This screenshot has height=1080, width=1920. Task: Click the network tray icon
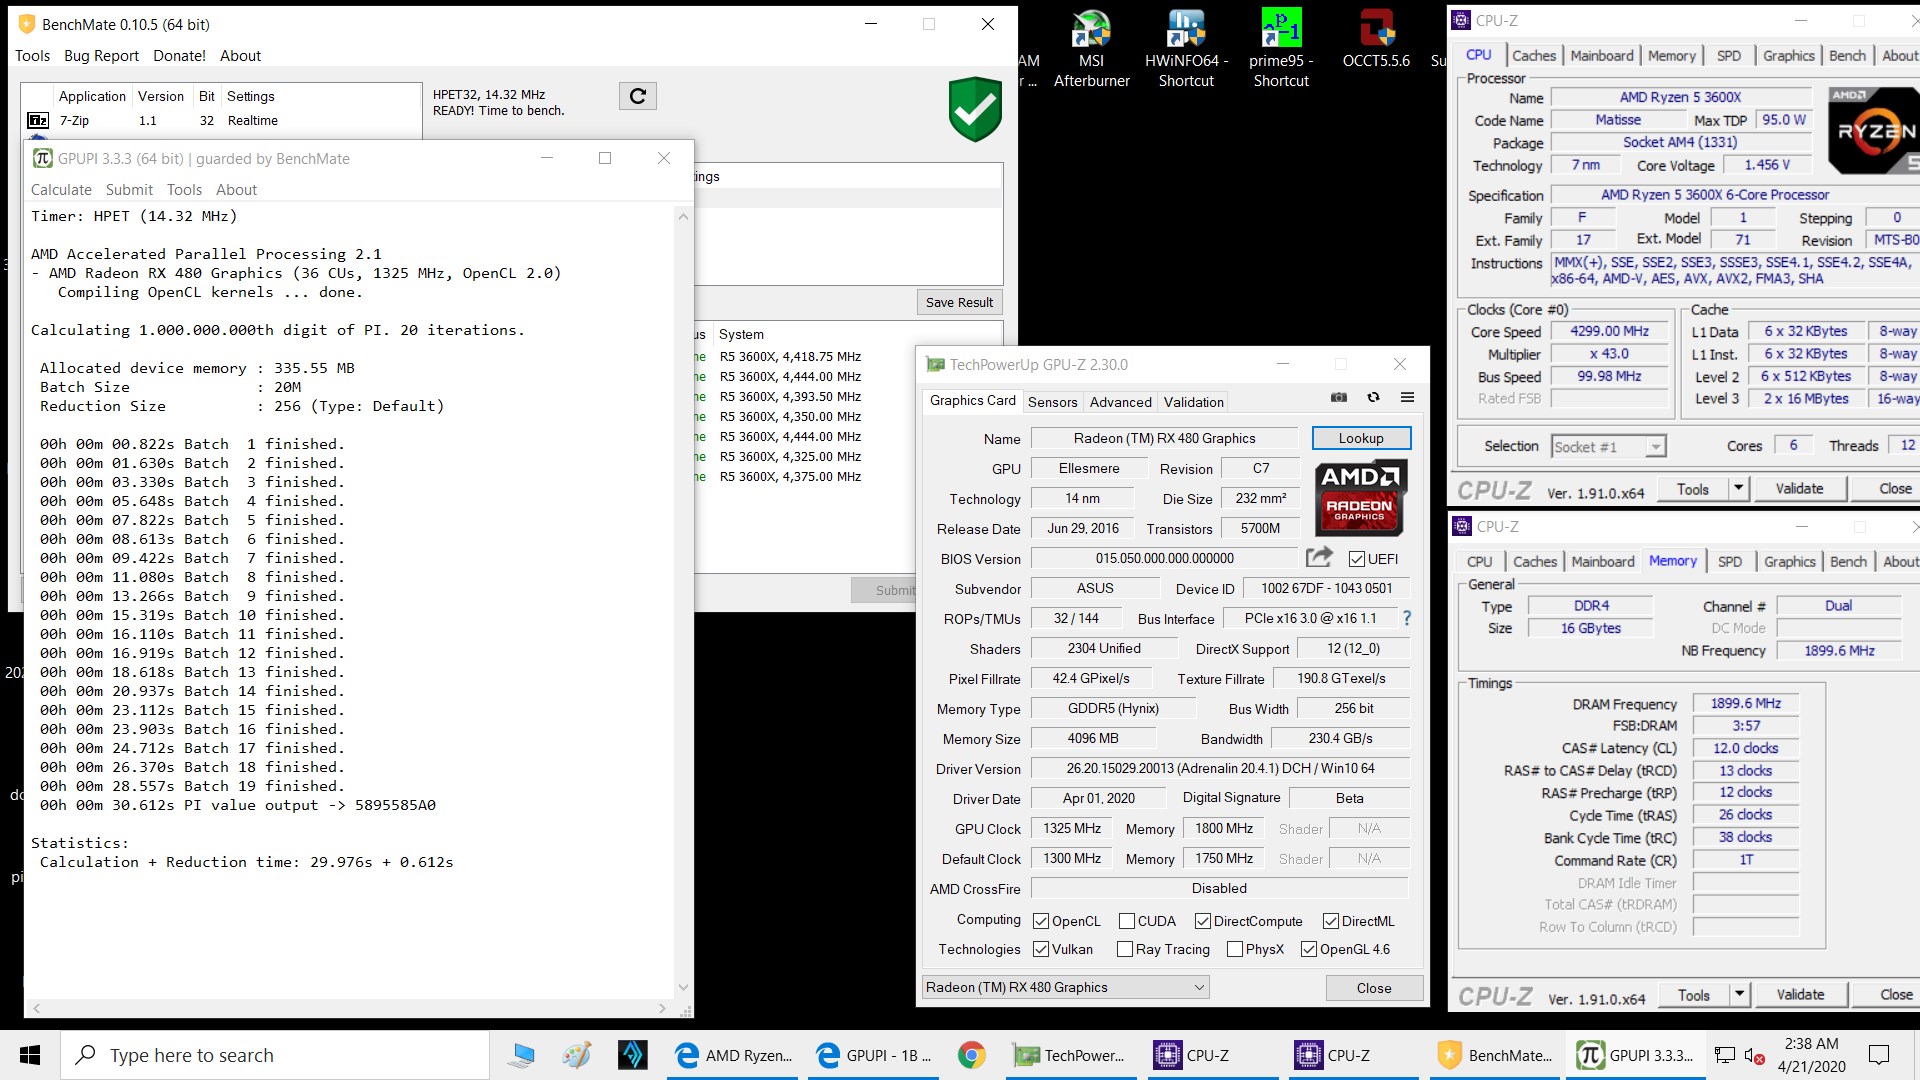point(1725,1055)
